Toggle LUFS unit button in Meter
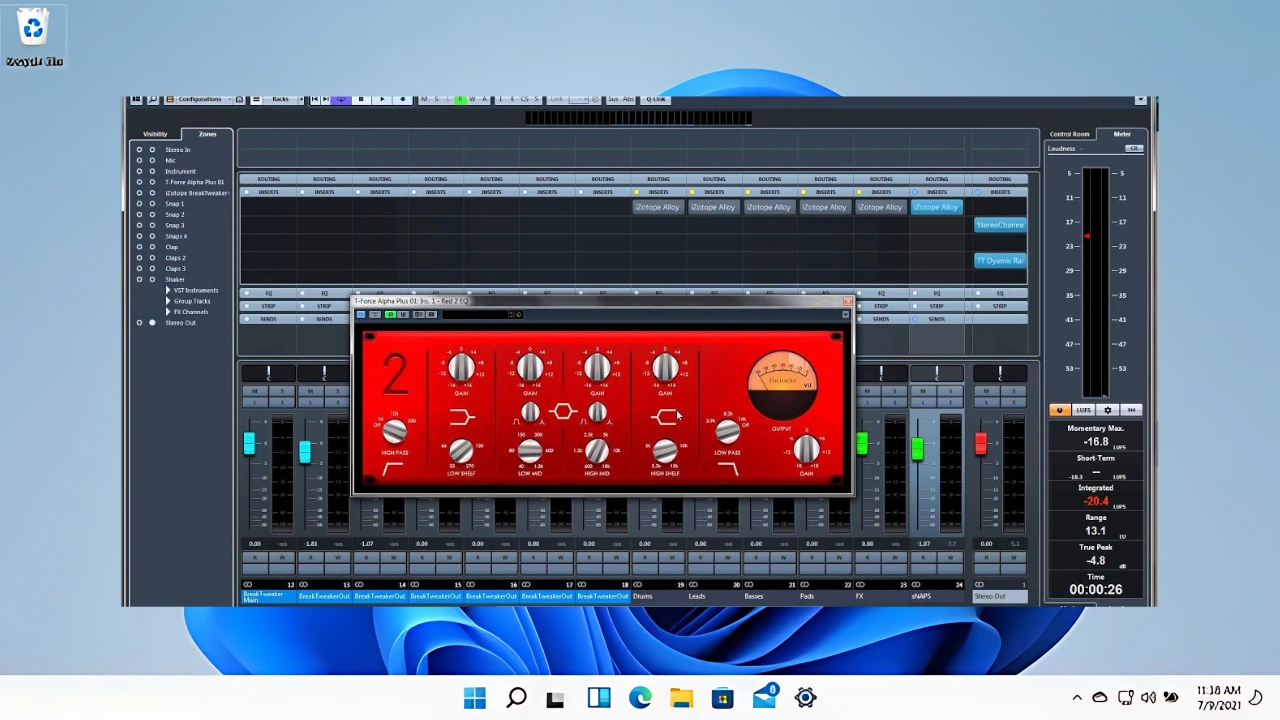1280x720 pixels. (1084, 410)
